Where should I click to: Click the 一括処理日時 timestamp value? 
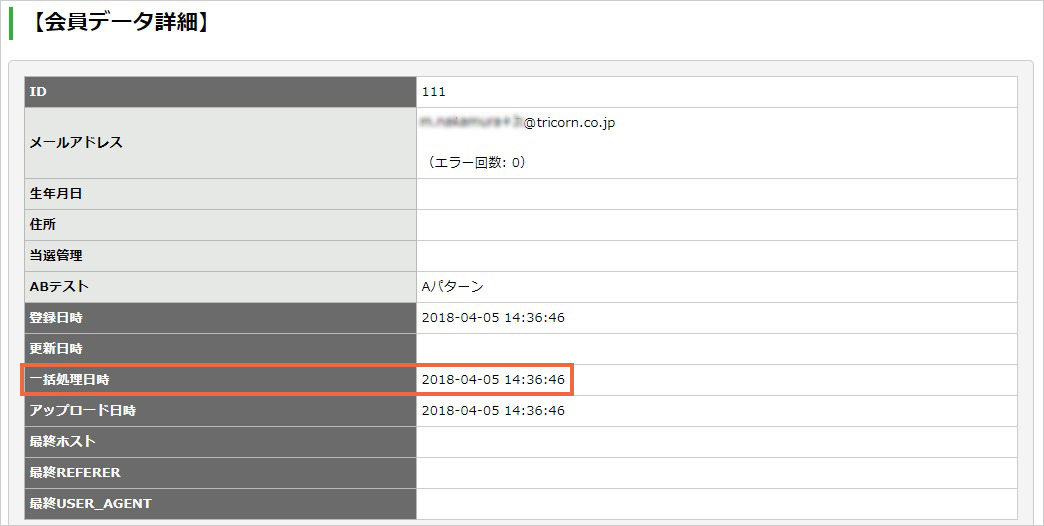(493, 380)
